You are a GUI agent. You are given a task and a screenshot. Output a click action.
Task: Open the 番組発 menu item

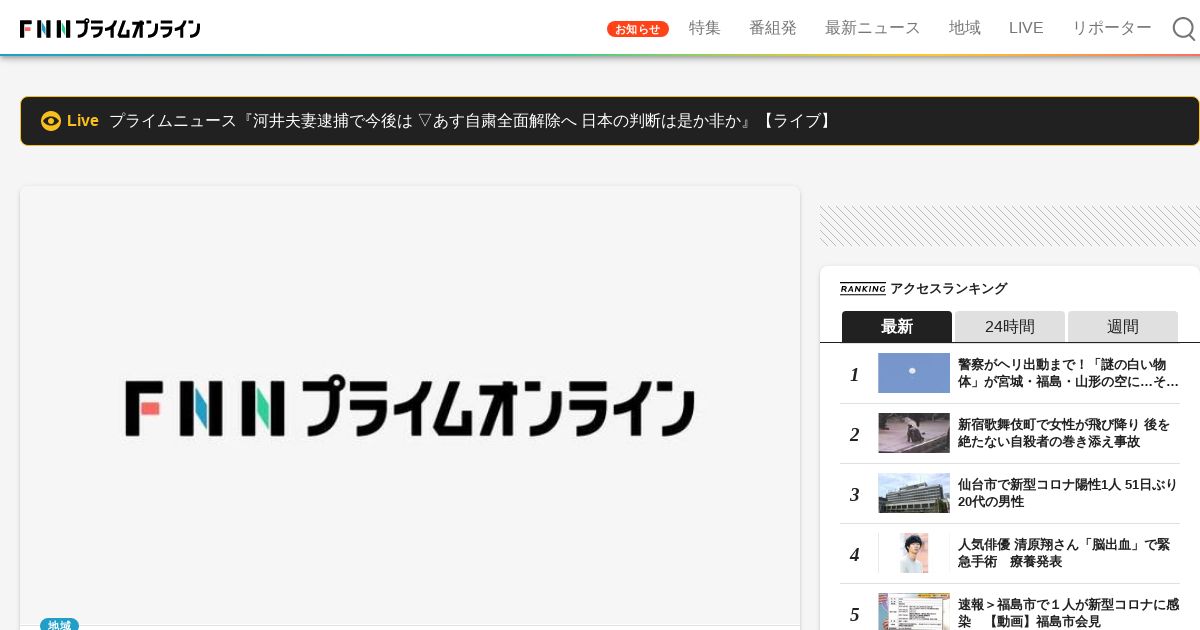pos(773,28)
